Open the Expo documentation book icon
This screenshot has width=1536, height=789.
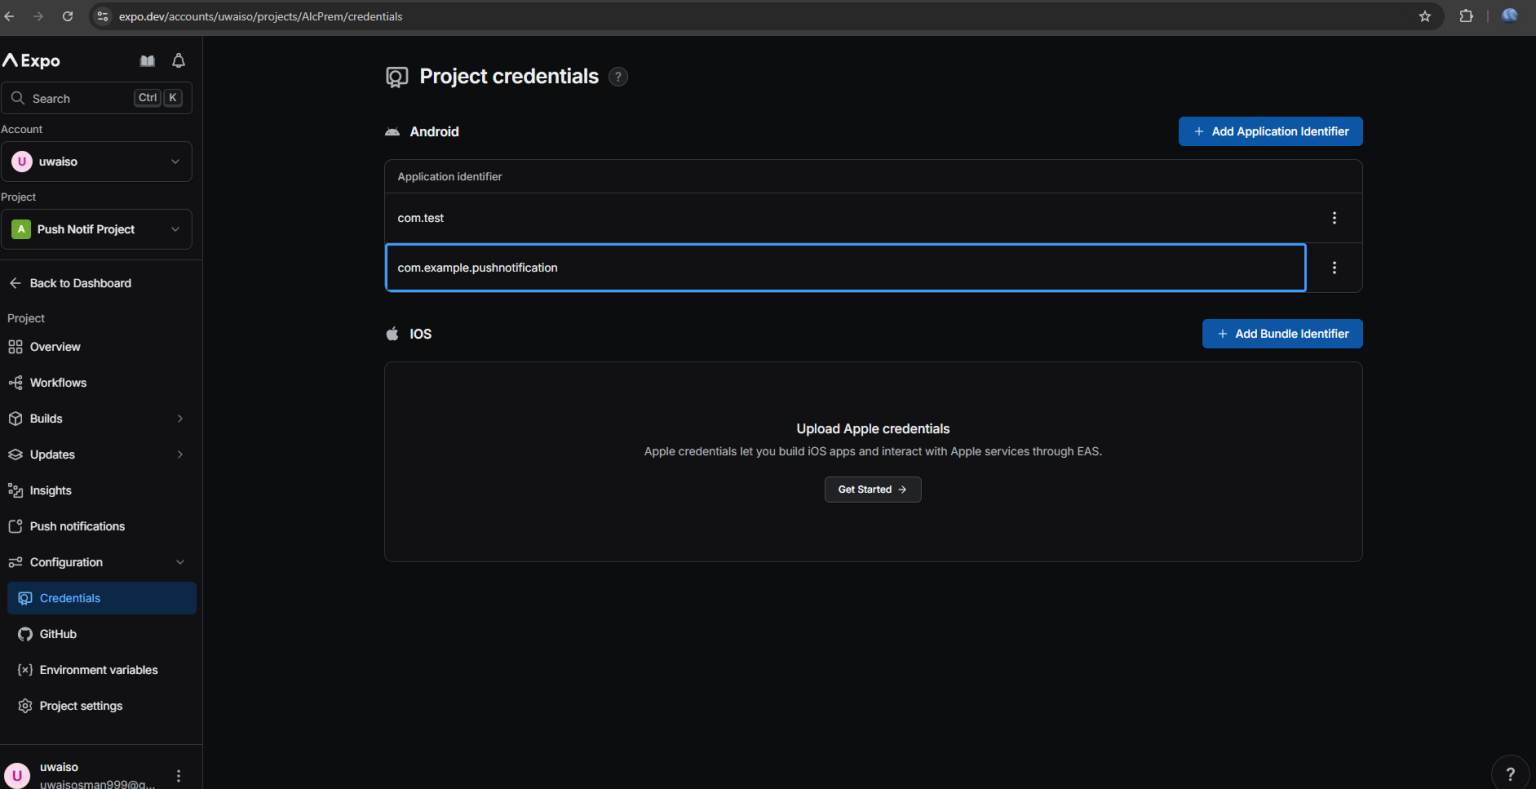[147, 60]
